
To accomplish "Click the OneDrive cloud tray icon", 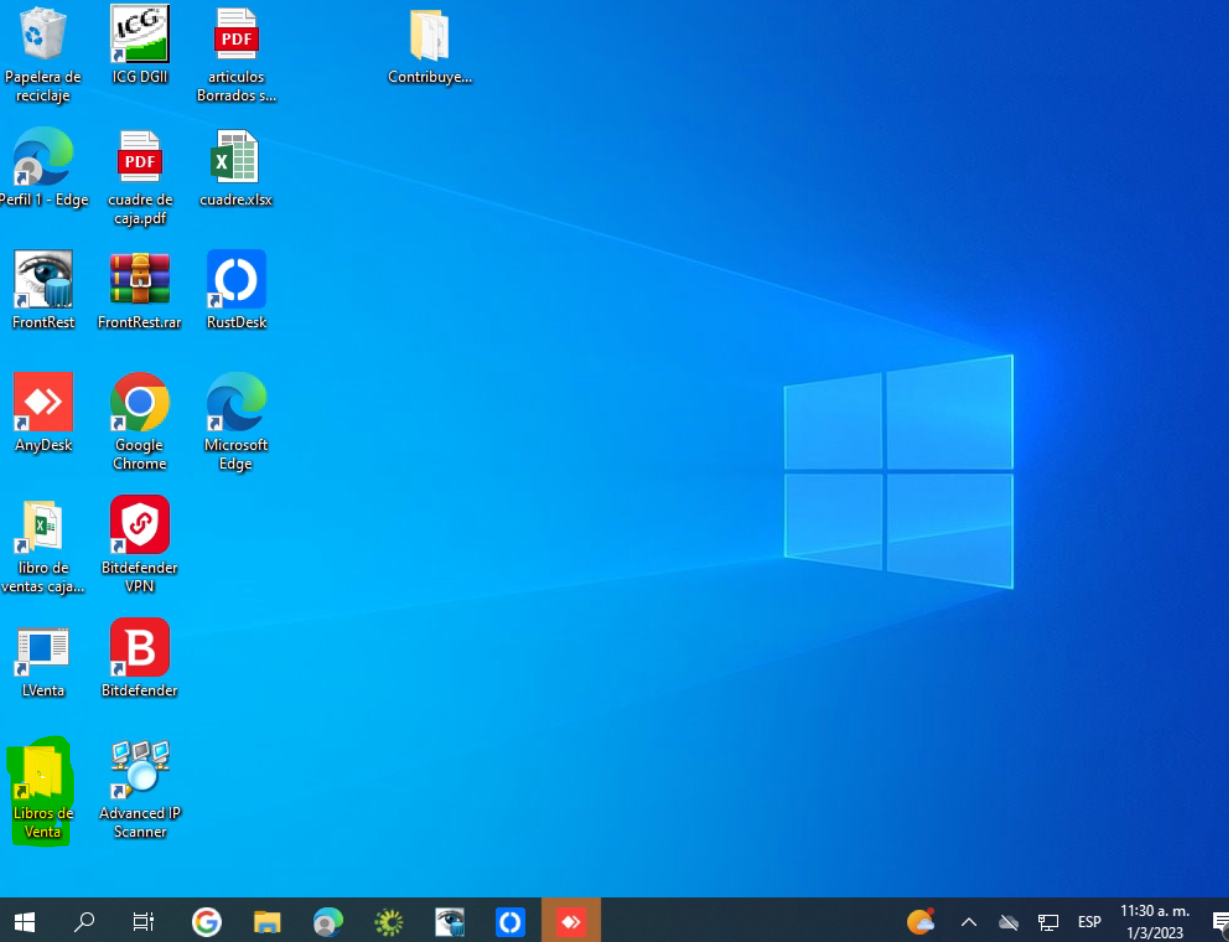I will (1008, 921).
